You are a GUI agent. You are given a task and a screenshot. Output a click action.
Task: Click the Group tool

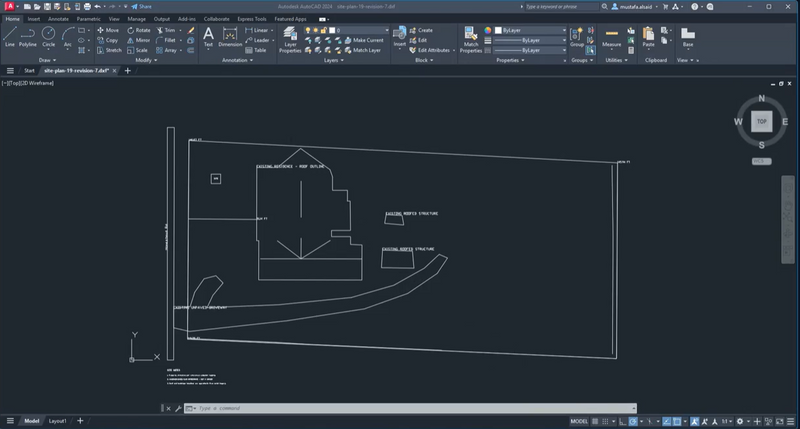point(577,37)
